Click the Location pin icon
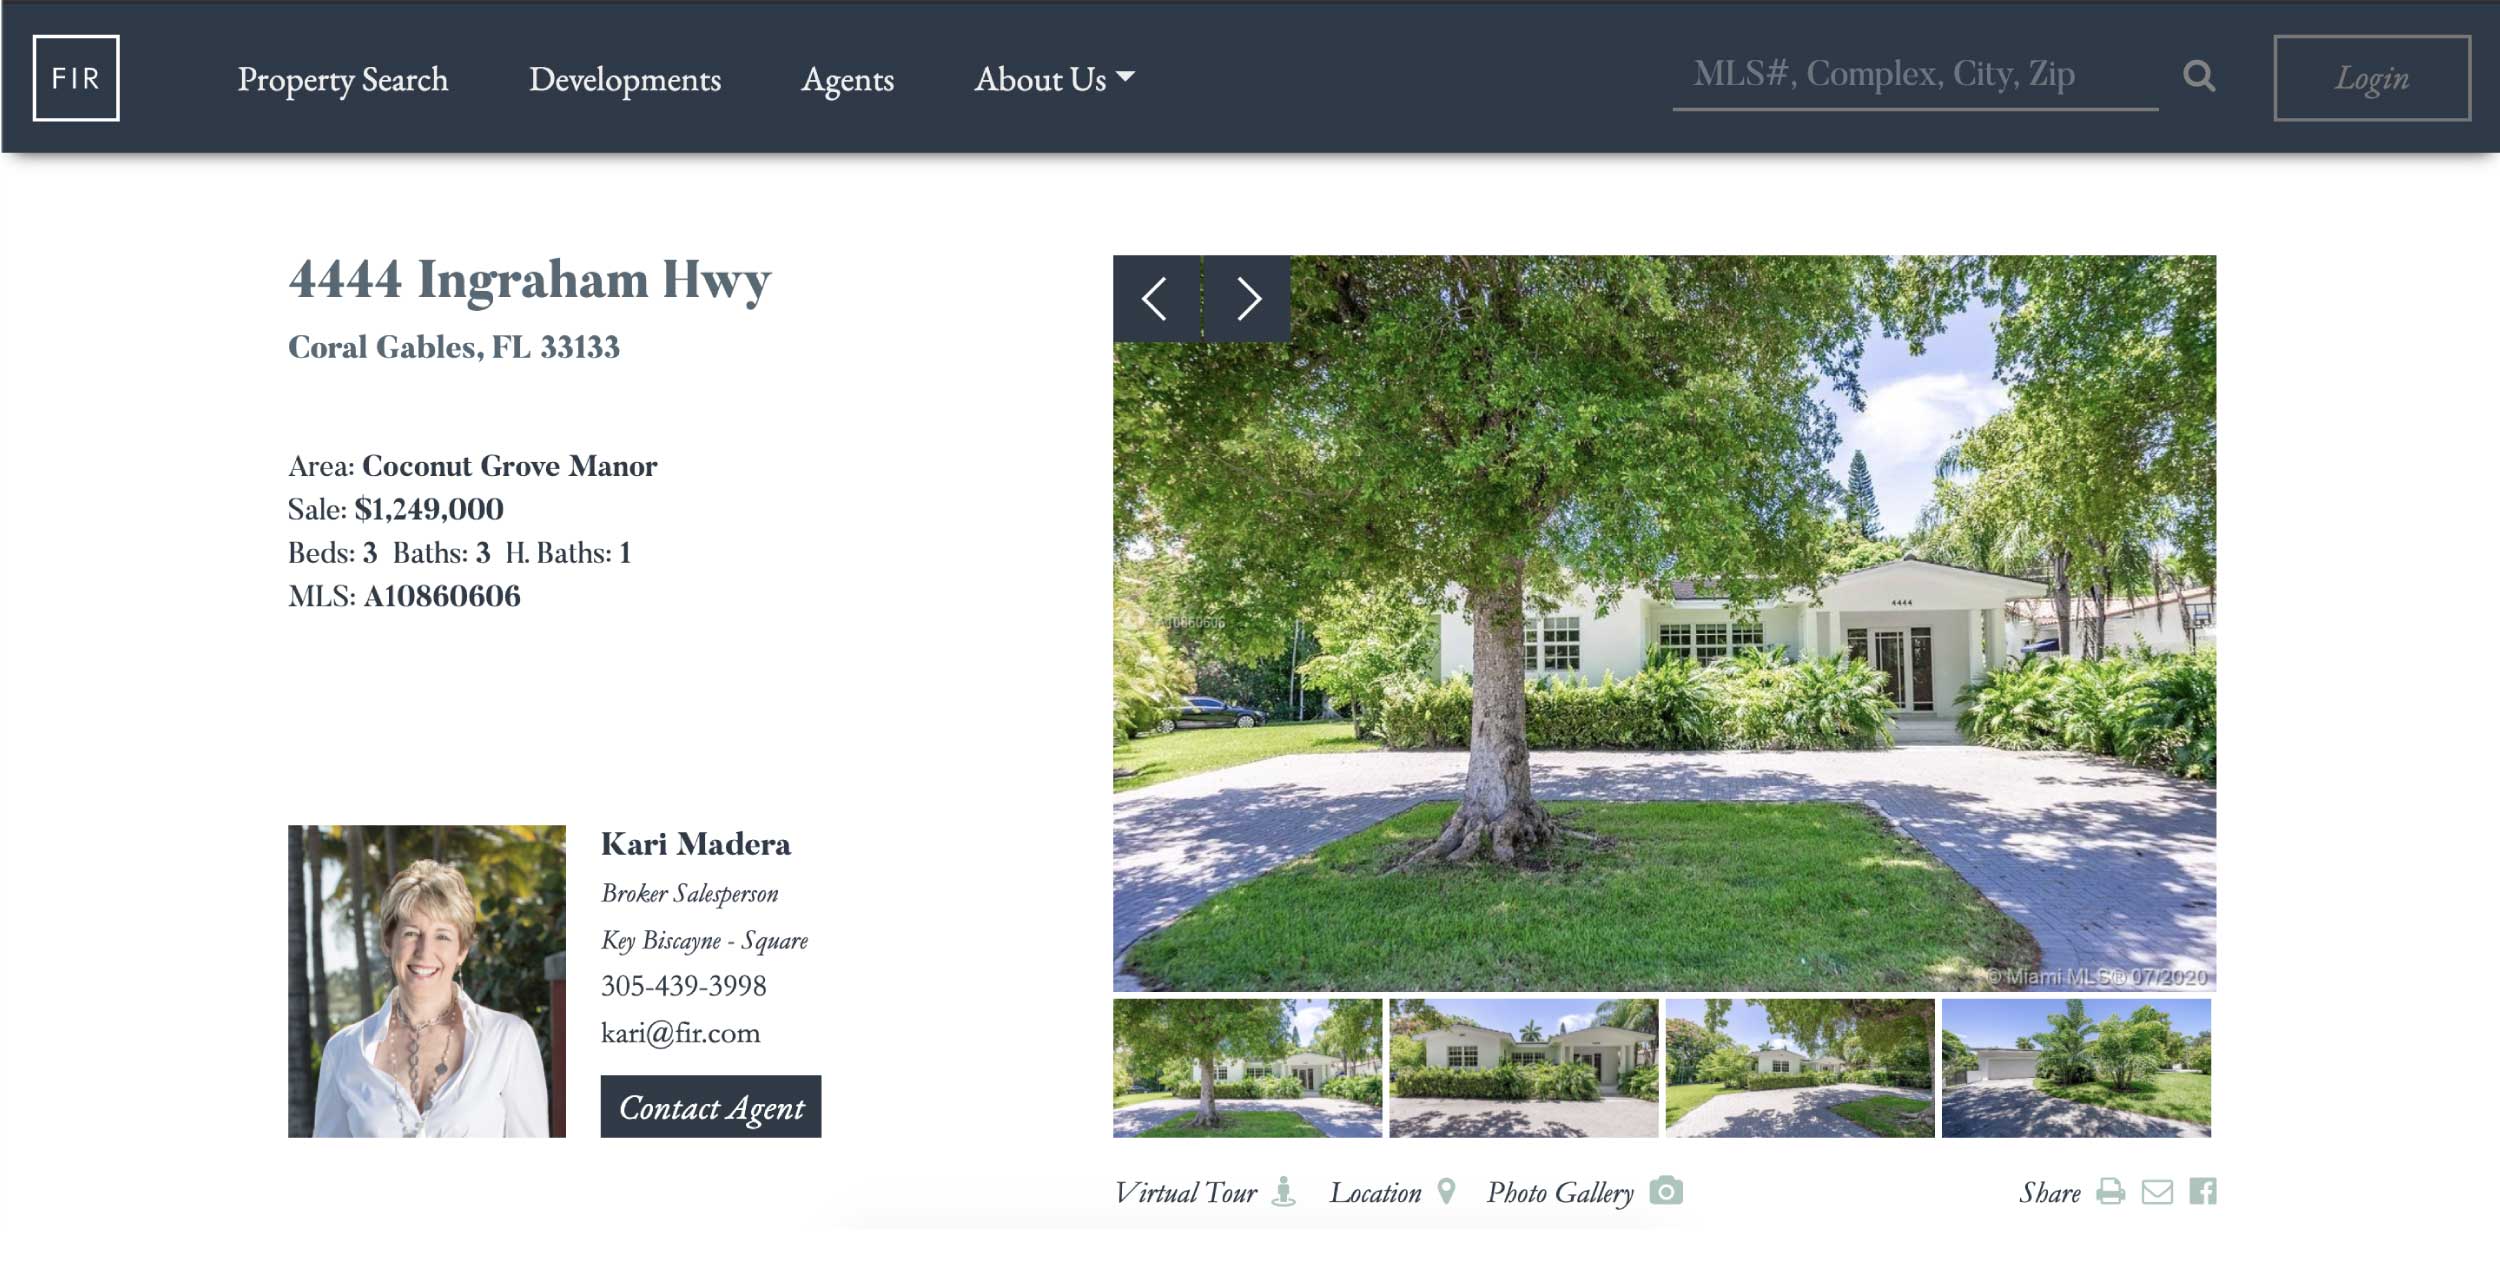2500x1281 pixels. pyautogui.click(x=1447, y=1190)
